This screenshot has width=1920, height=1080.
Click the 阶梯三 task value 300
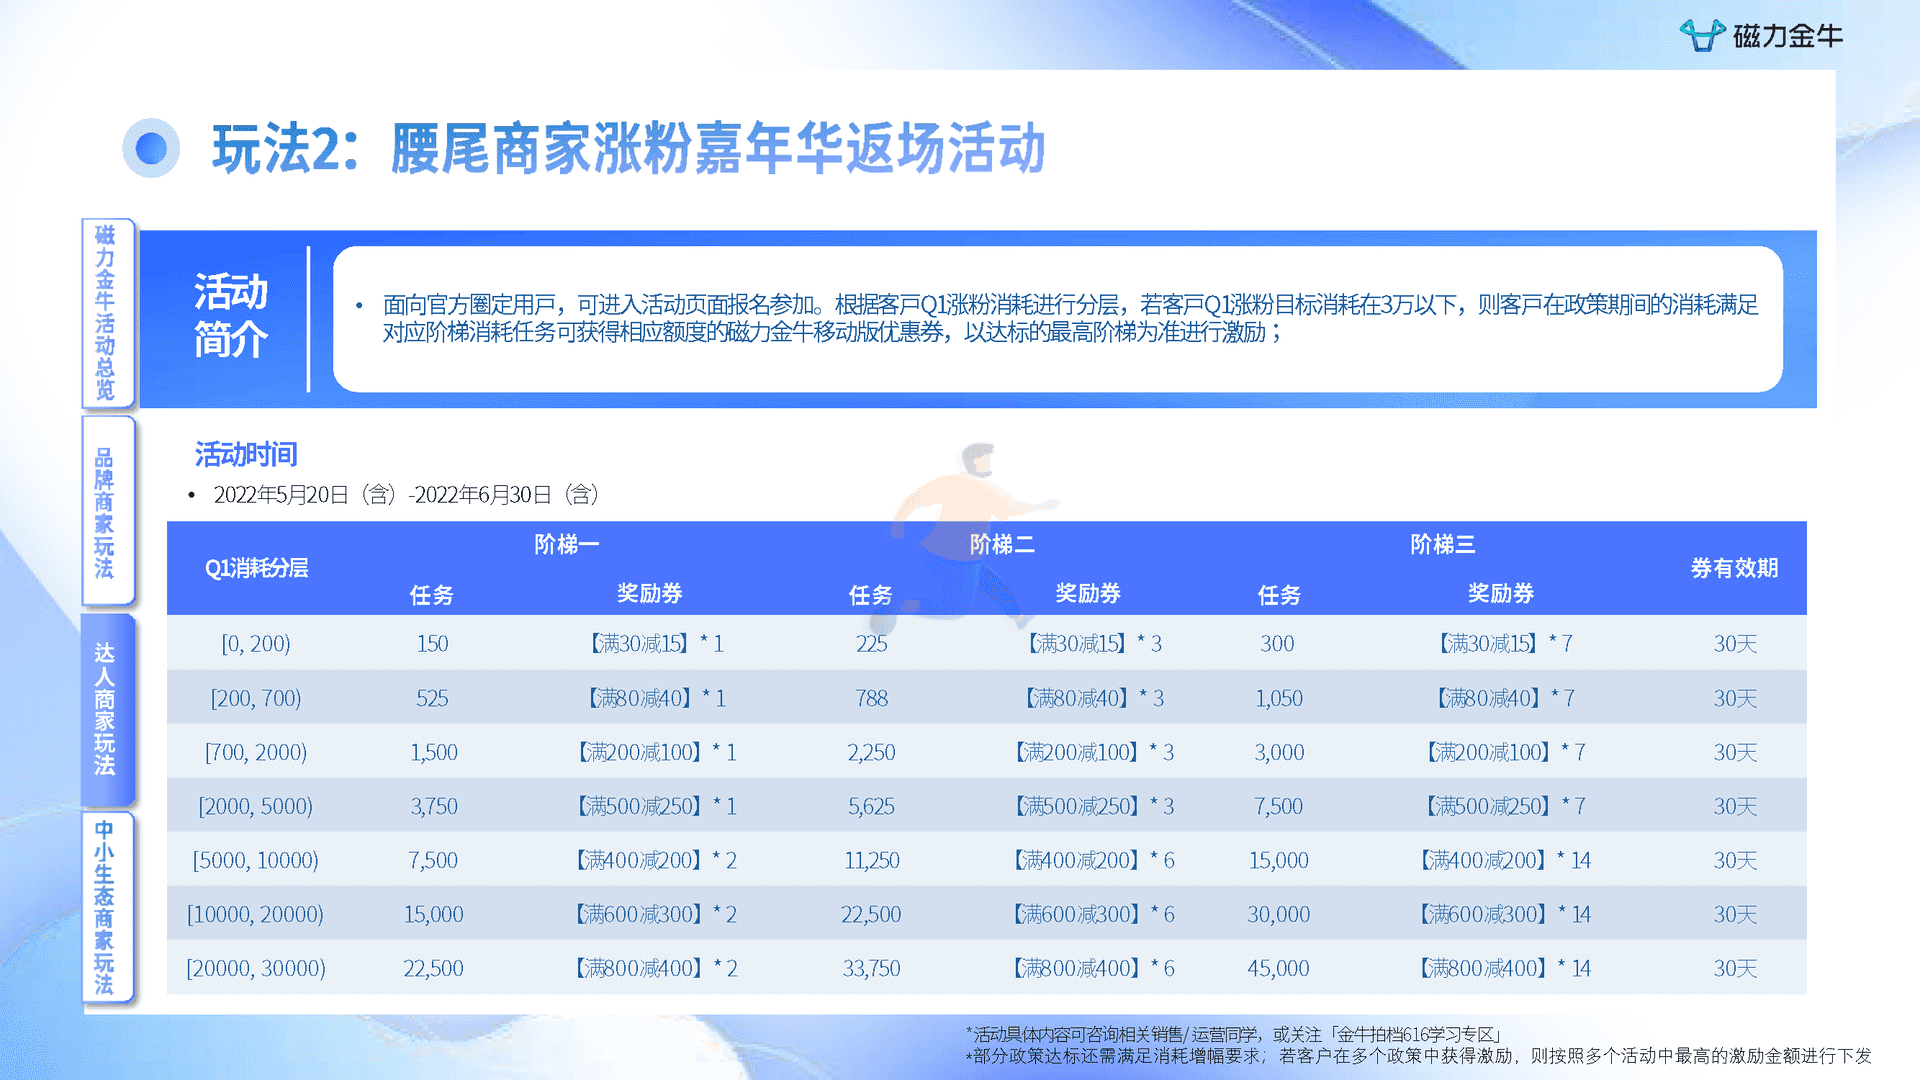pos(1277,643)
